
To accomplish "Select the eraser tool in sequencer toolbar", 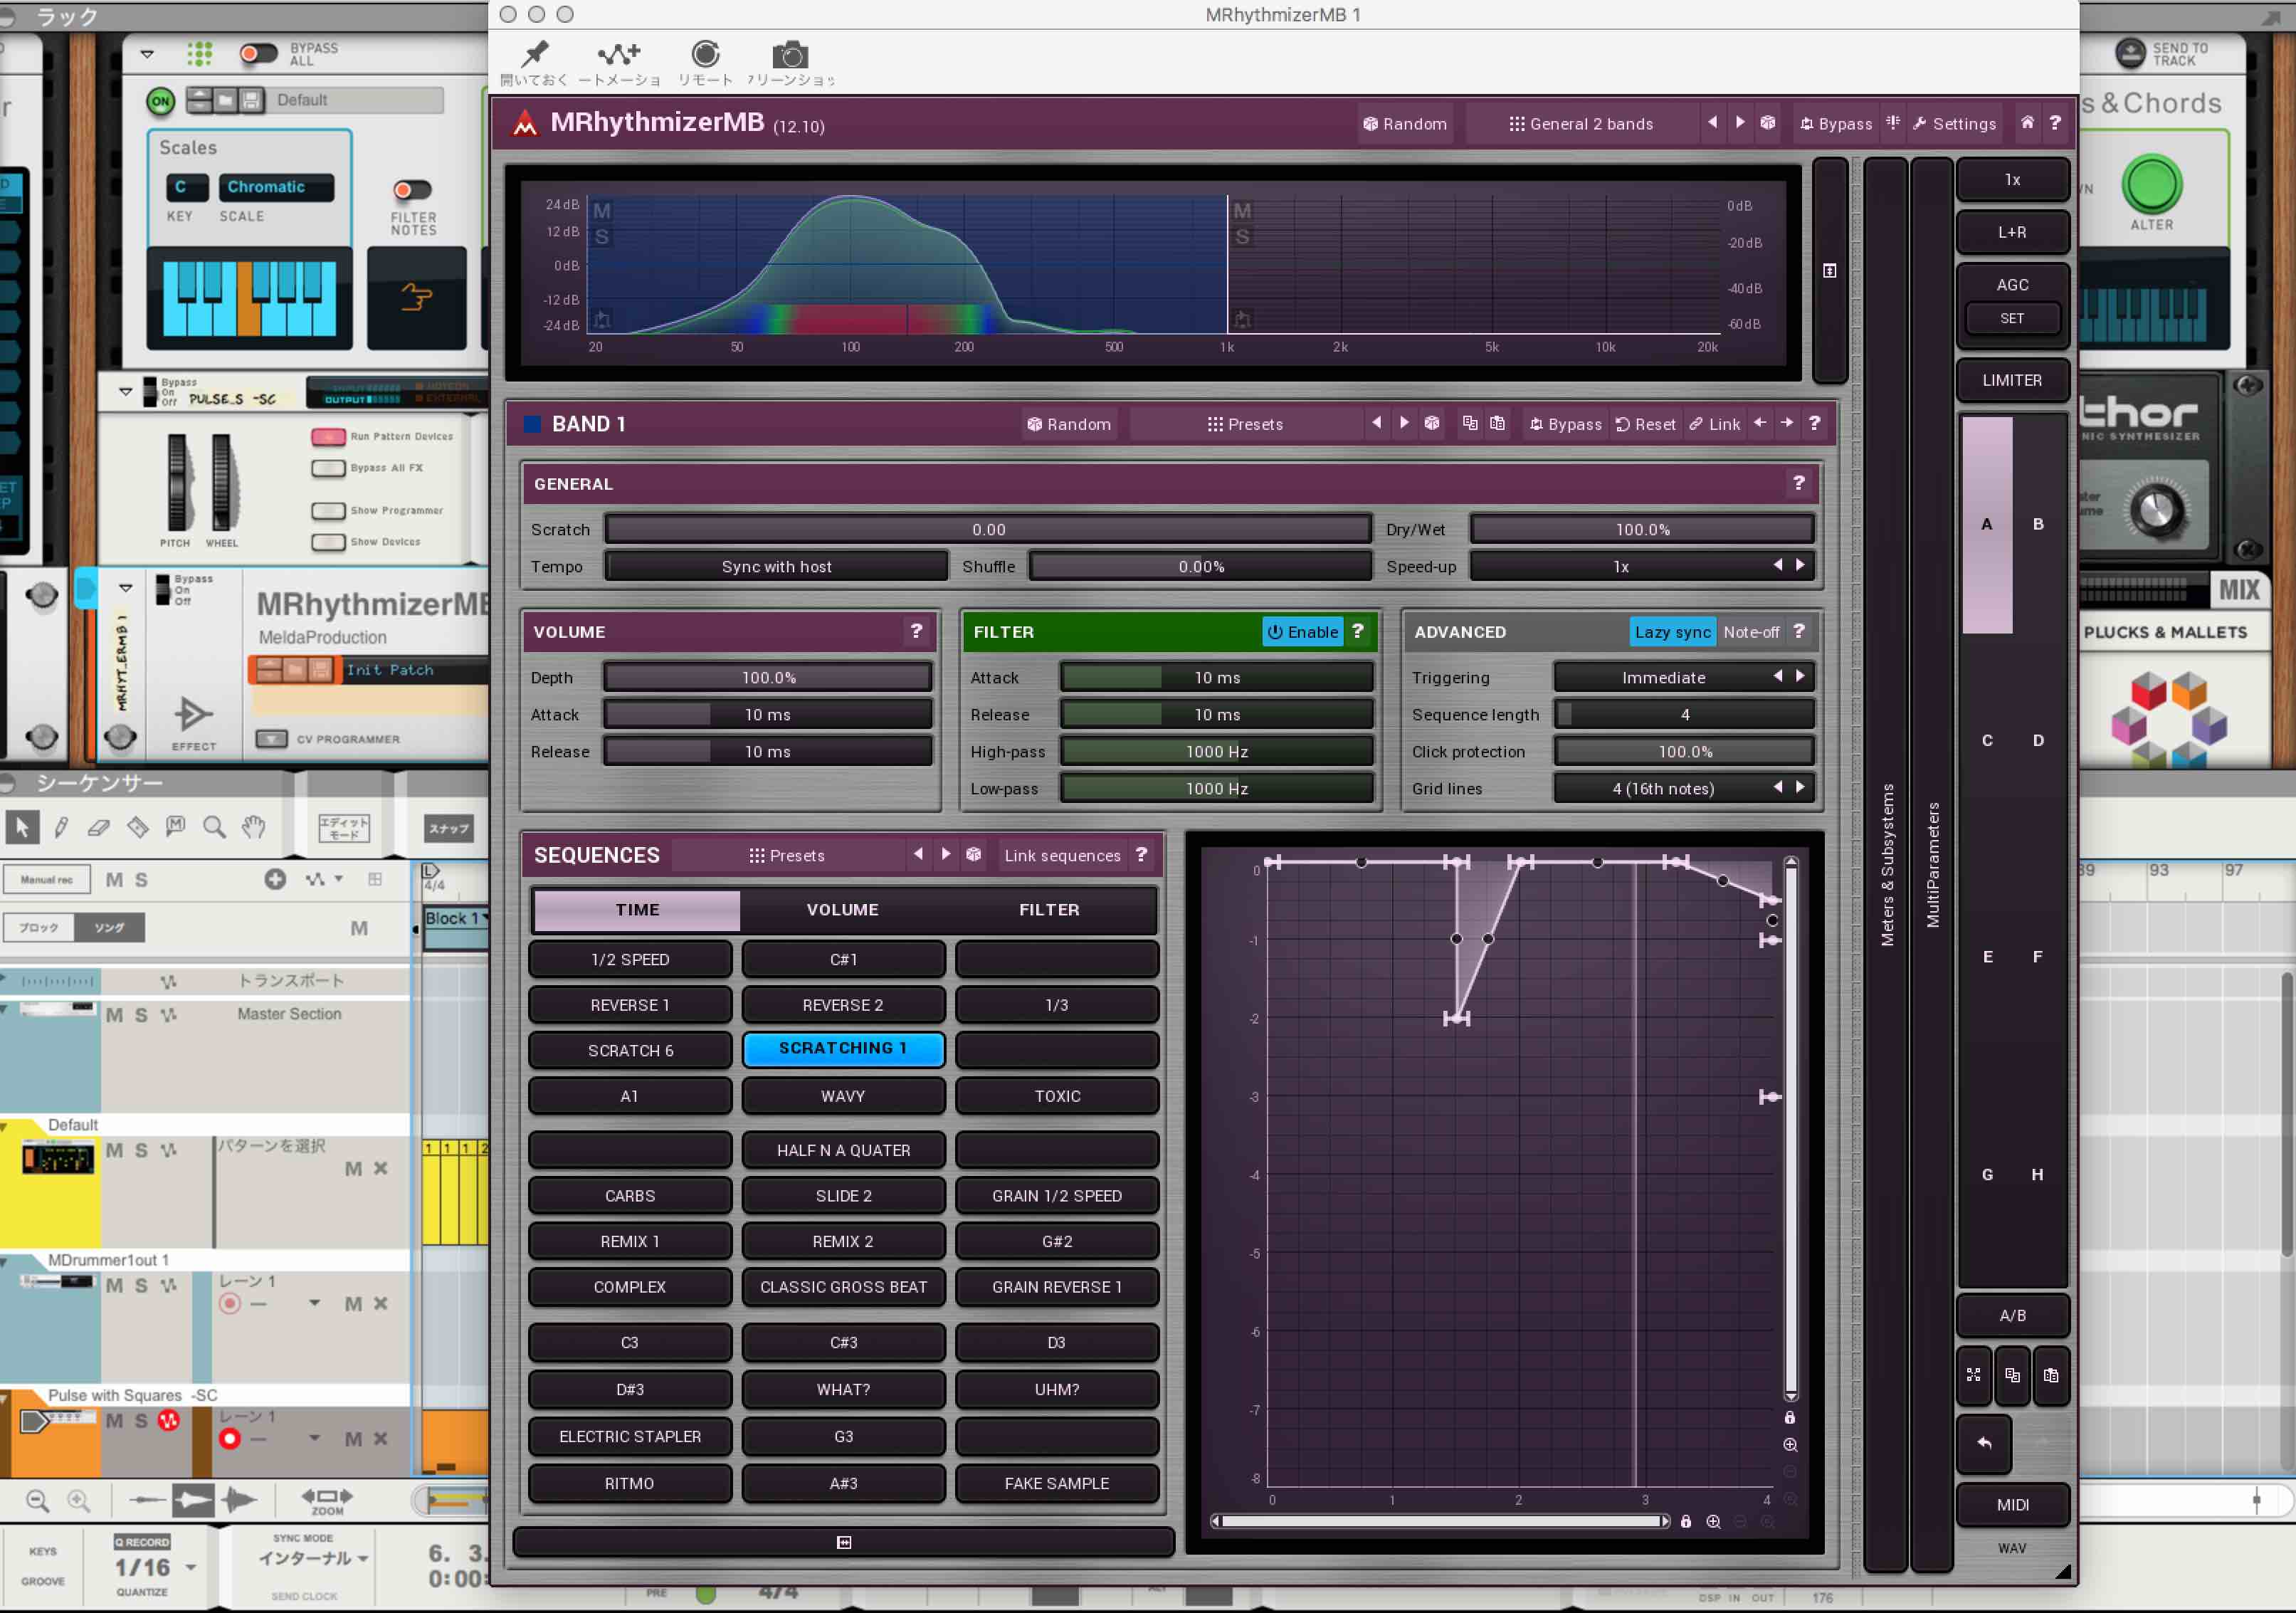I will 98,827.
